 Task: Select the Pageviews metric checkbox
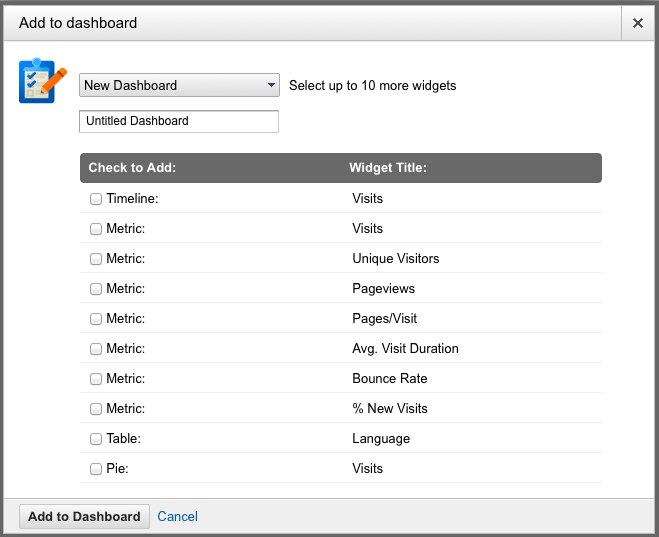tap(96, 289)
